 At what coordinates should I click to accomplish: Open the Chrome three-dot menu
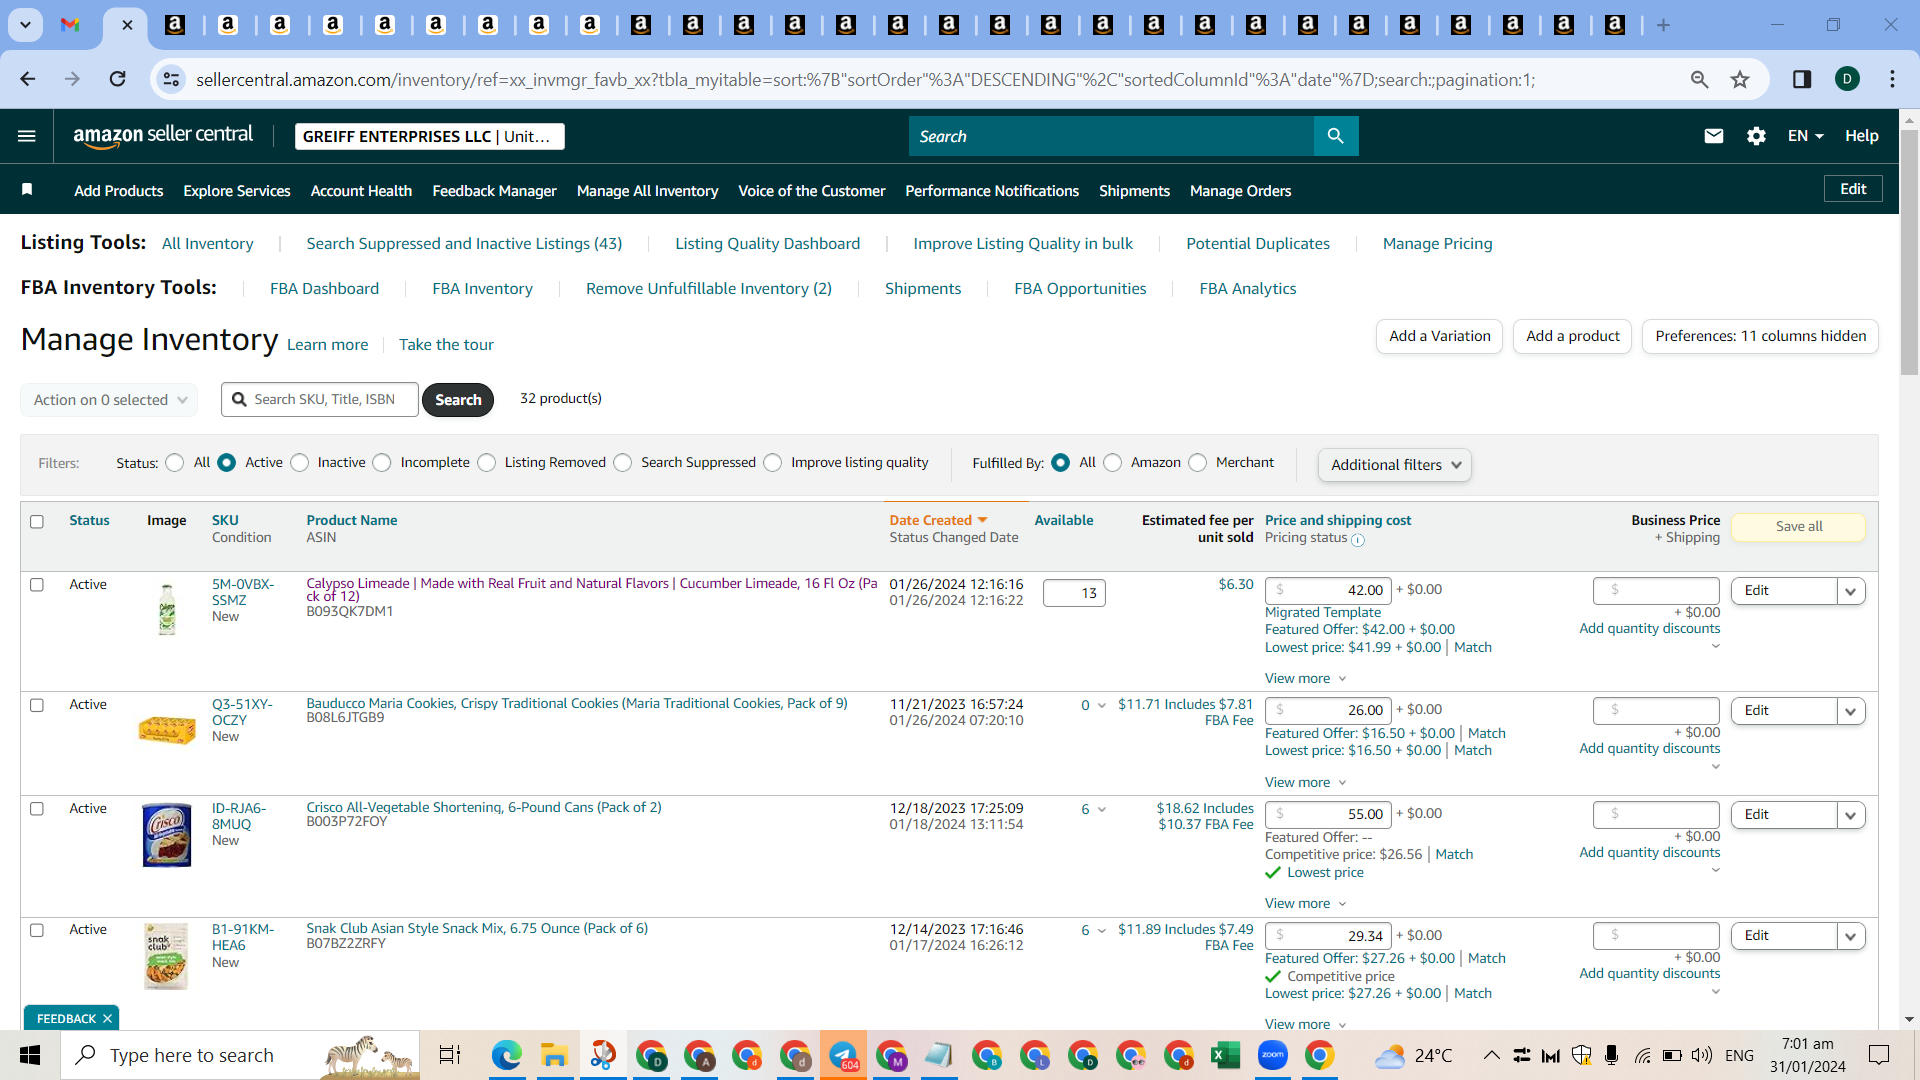(1892, 79)
